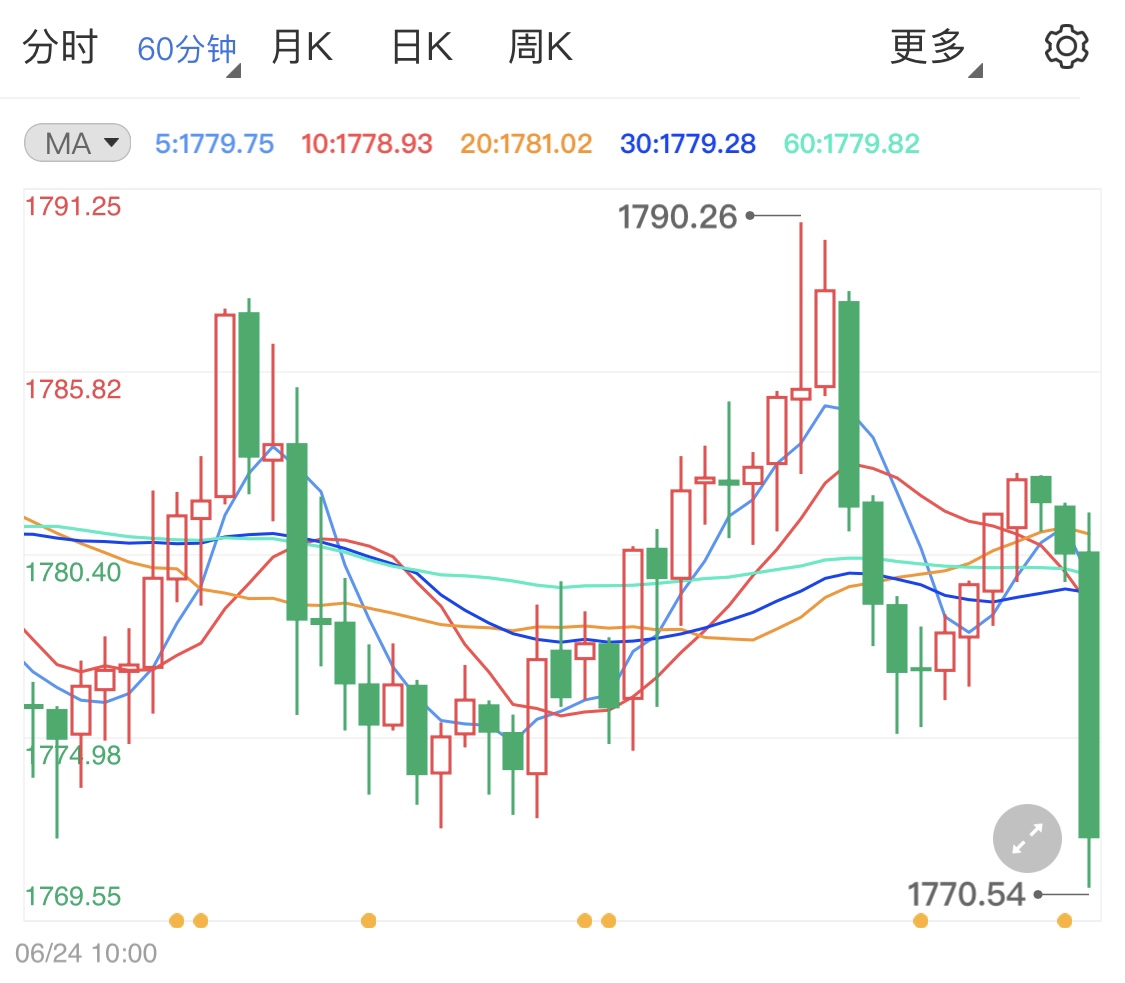Click the tall green candle under the 1790.26 peak
Screen dimensions: 1125x983
pos(849,404)
